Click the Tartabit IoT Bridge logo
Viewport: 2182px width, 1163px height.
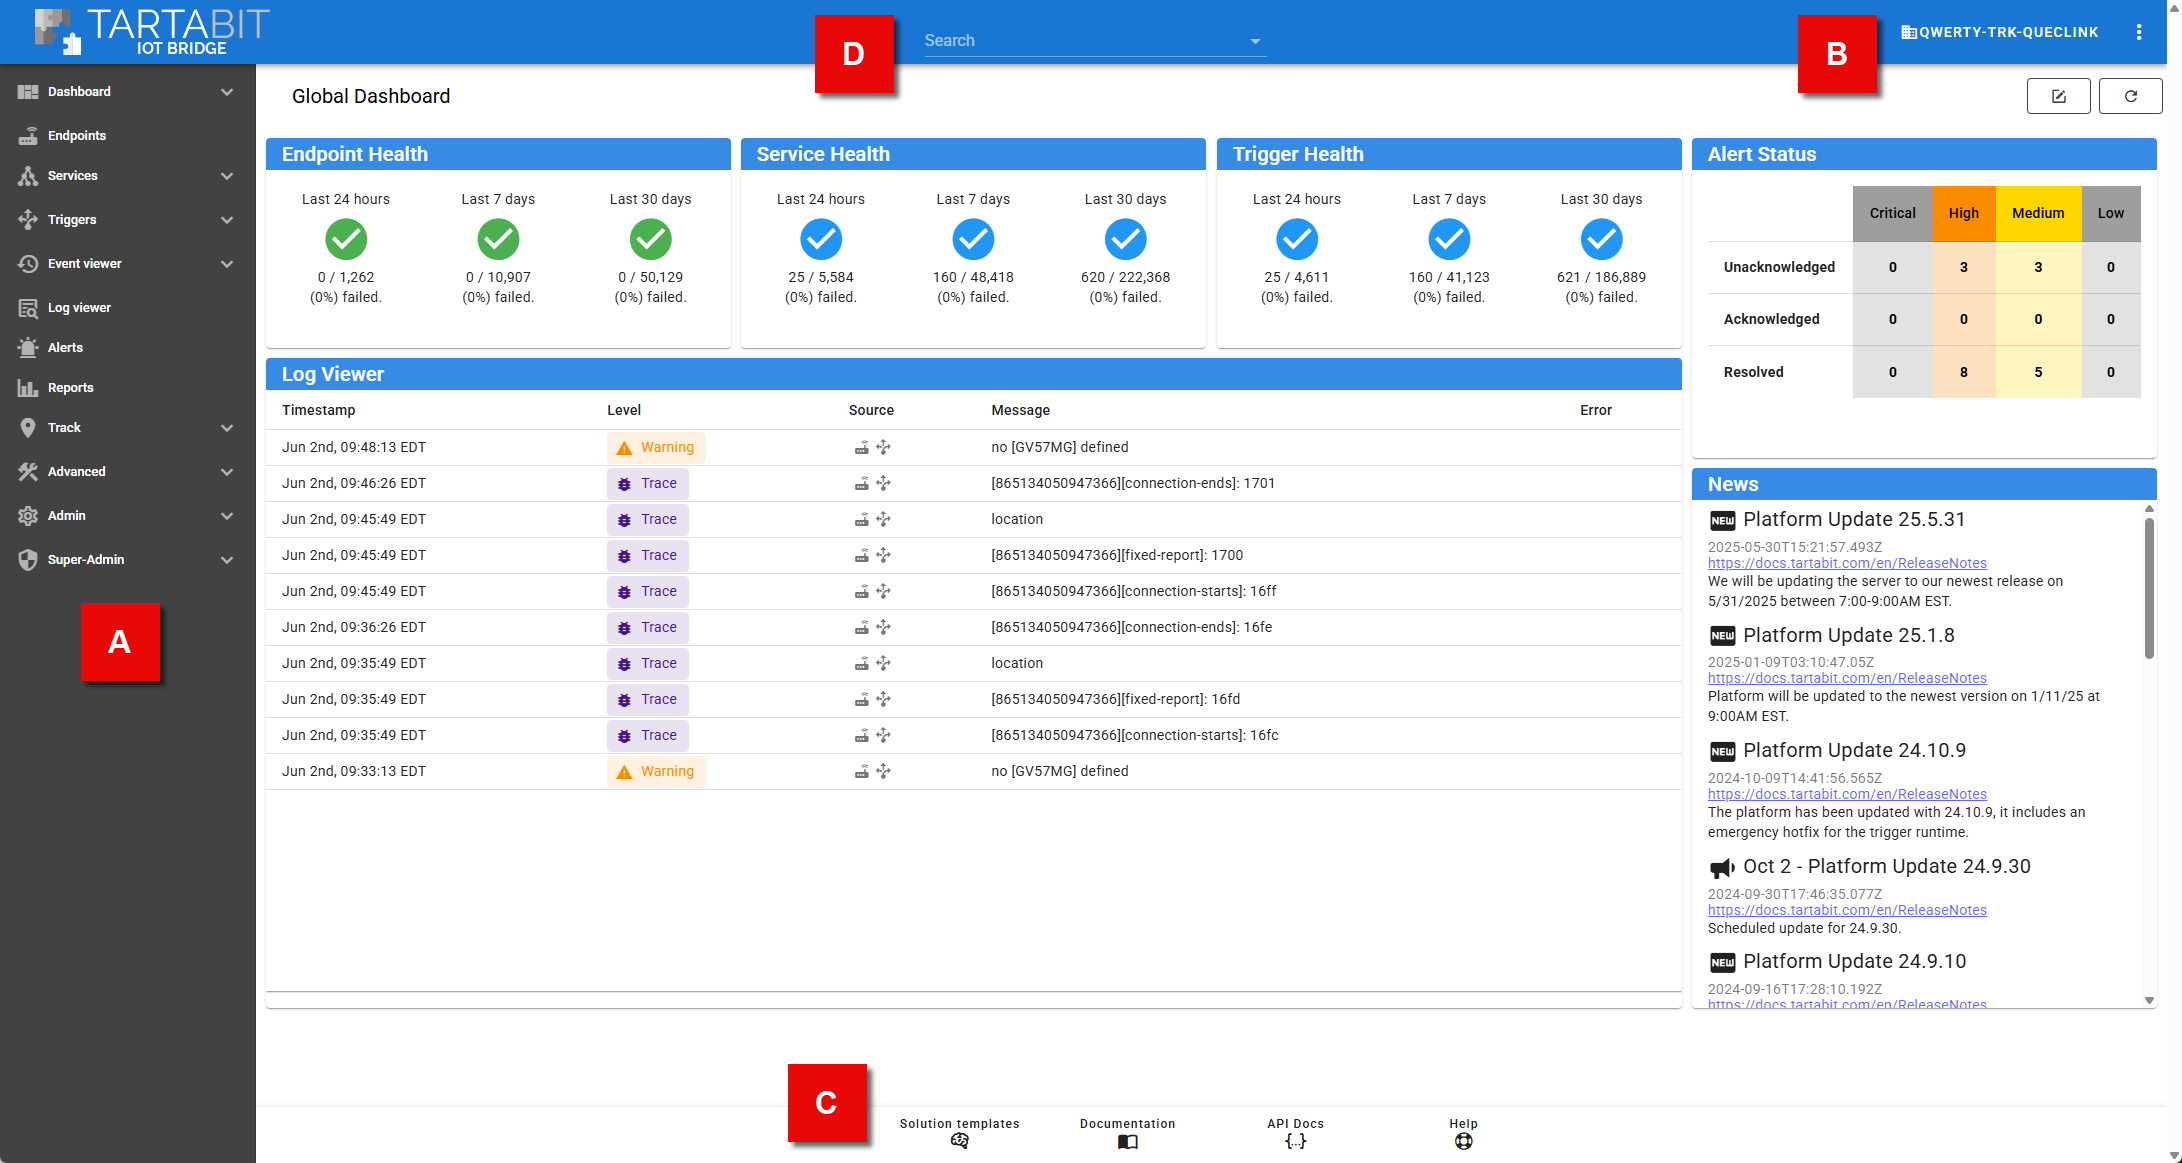tap(152, 32)
